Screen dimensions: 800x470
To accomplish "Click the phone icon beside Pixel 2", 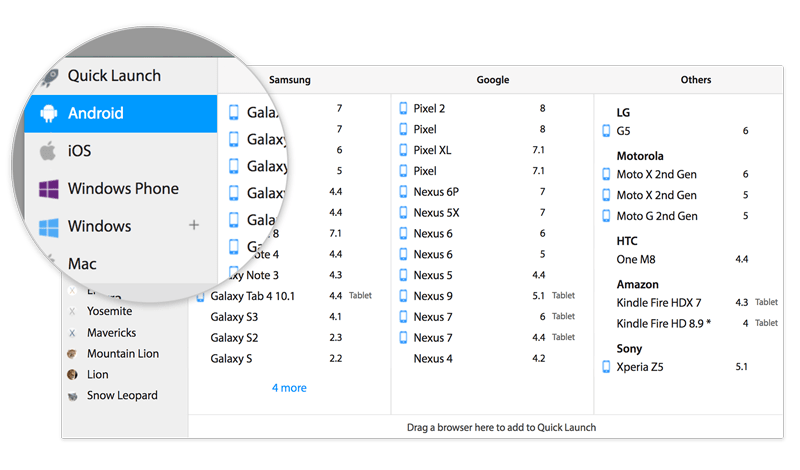I will [x=403, y=108].
